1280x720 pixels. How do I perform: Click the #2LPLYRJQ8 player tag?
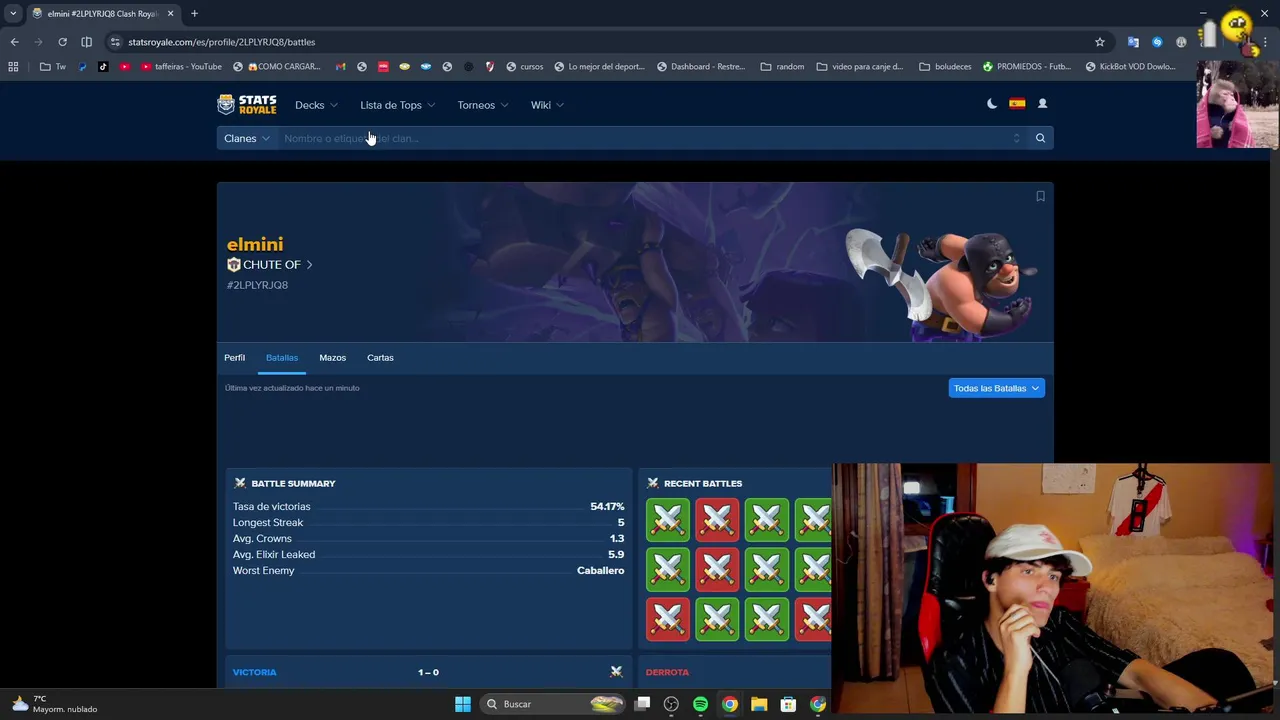click(x=257, y=285)
